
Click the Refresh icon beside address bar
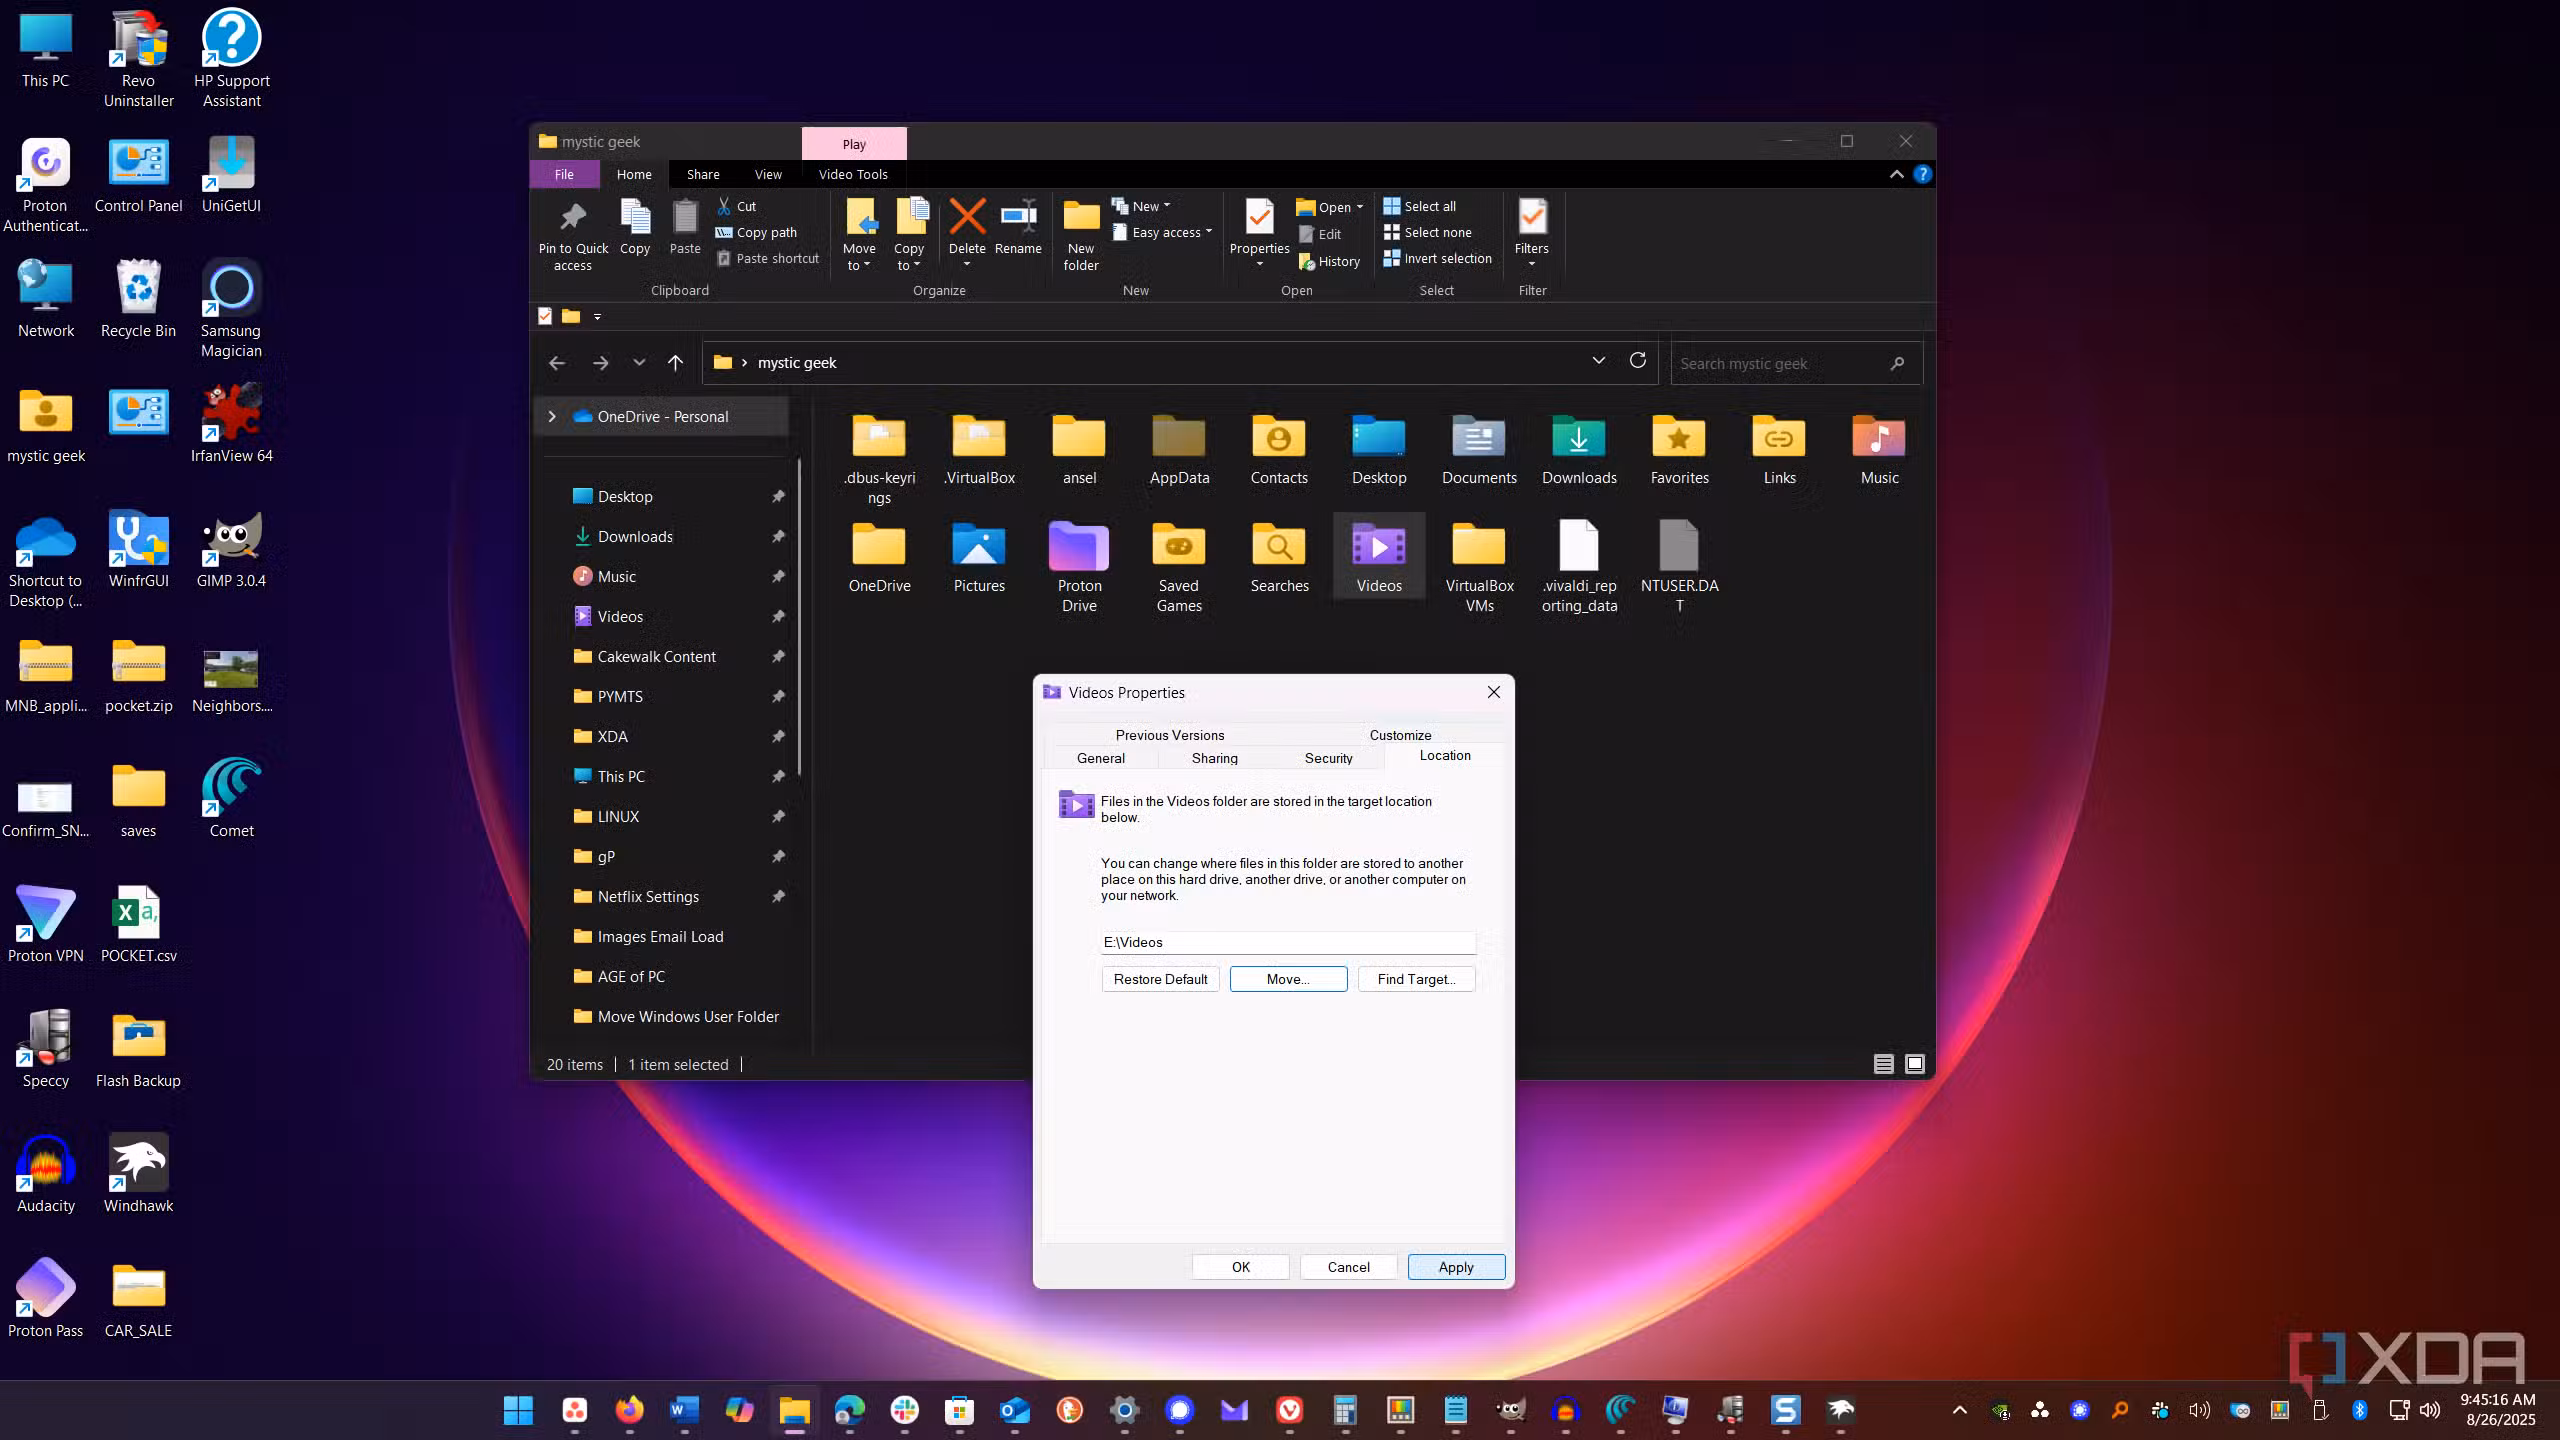point(1638,360)
